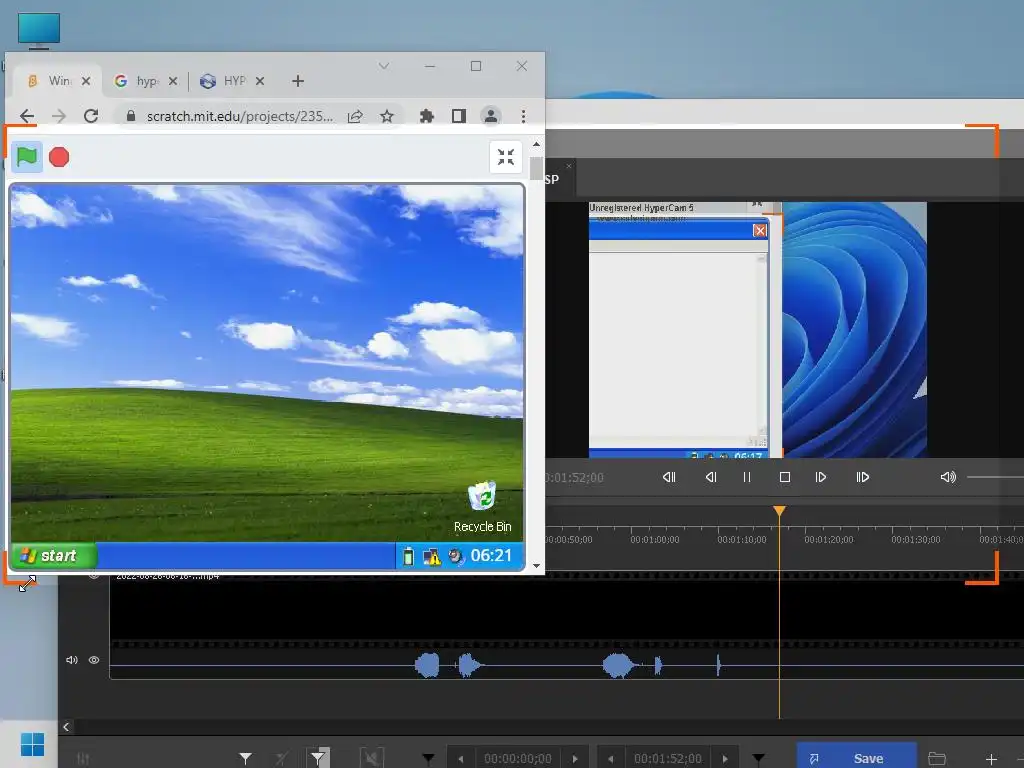Toggle the highlighted cut selection button
This screenshot has width=1024, height=768.
pyautogui.click(x=318, y=758)
